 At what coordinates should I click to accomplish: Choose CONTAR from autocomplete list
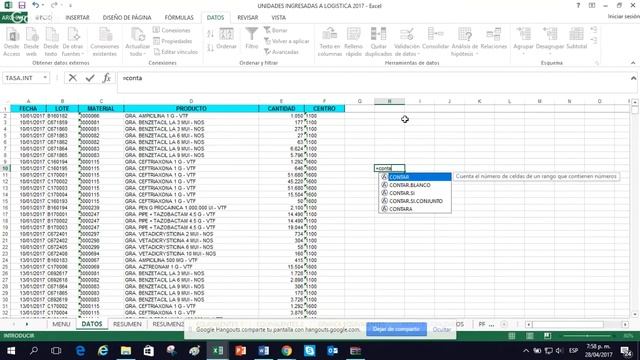coord(415,177)
